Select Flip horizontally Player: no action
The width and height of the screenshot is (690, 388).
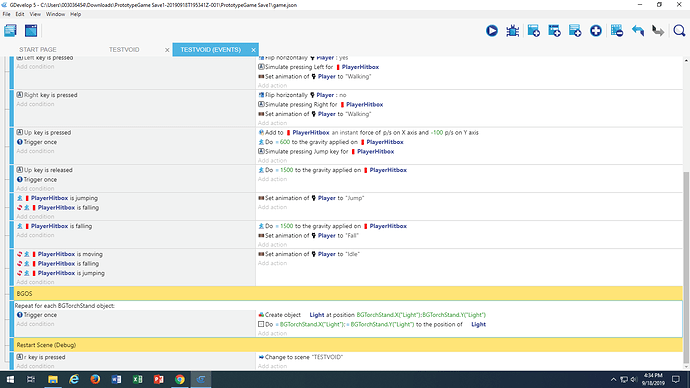click(x=302, y=95)
